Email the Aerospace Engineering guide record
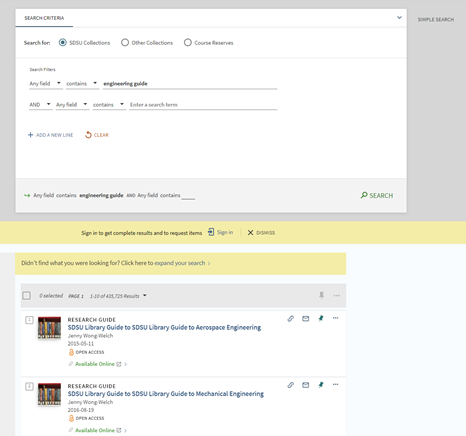This screenshot has height=436, width=466. [306, 319]
